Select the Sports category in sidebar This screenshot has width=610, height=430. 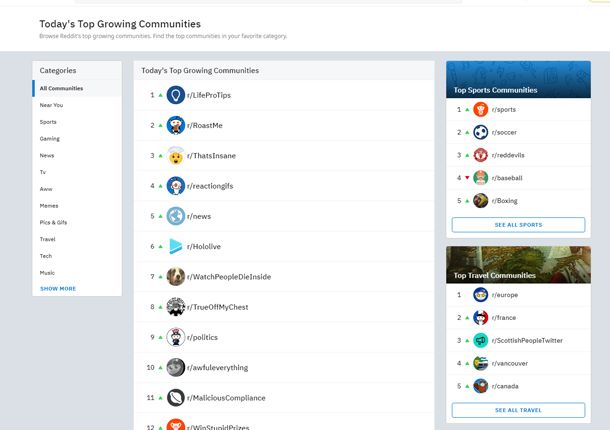click(77, 122)
